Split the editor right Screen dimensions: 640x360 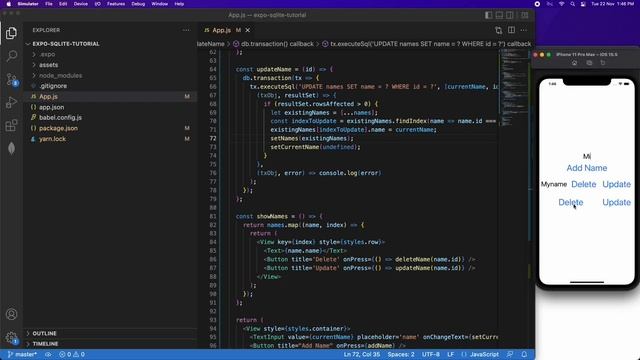pos(511,30)
